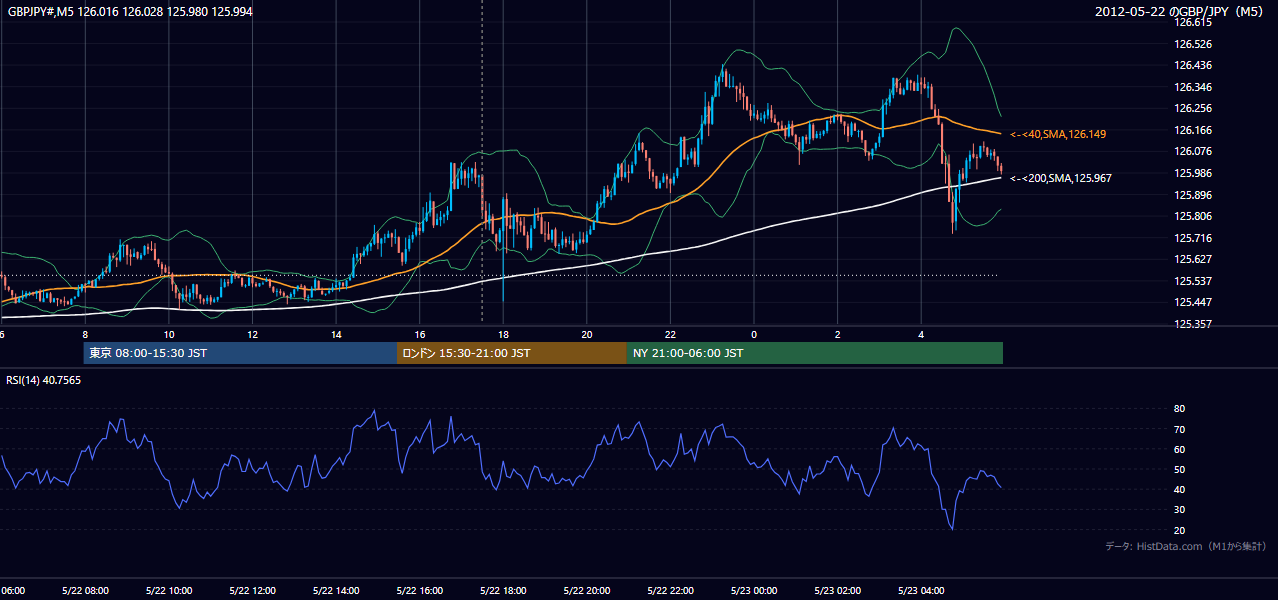Click the 5/22 12:00 time axis label
The image size is (1278, 600).
[x=252, y=590]
